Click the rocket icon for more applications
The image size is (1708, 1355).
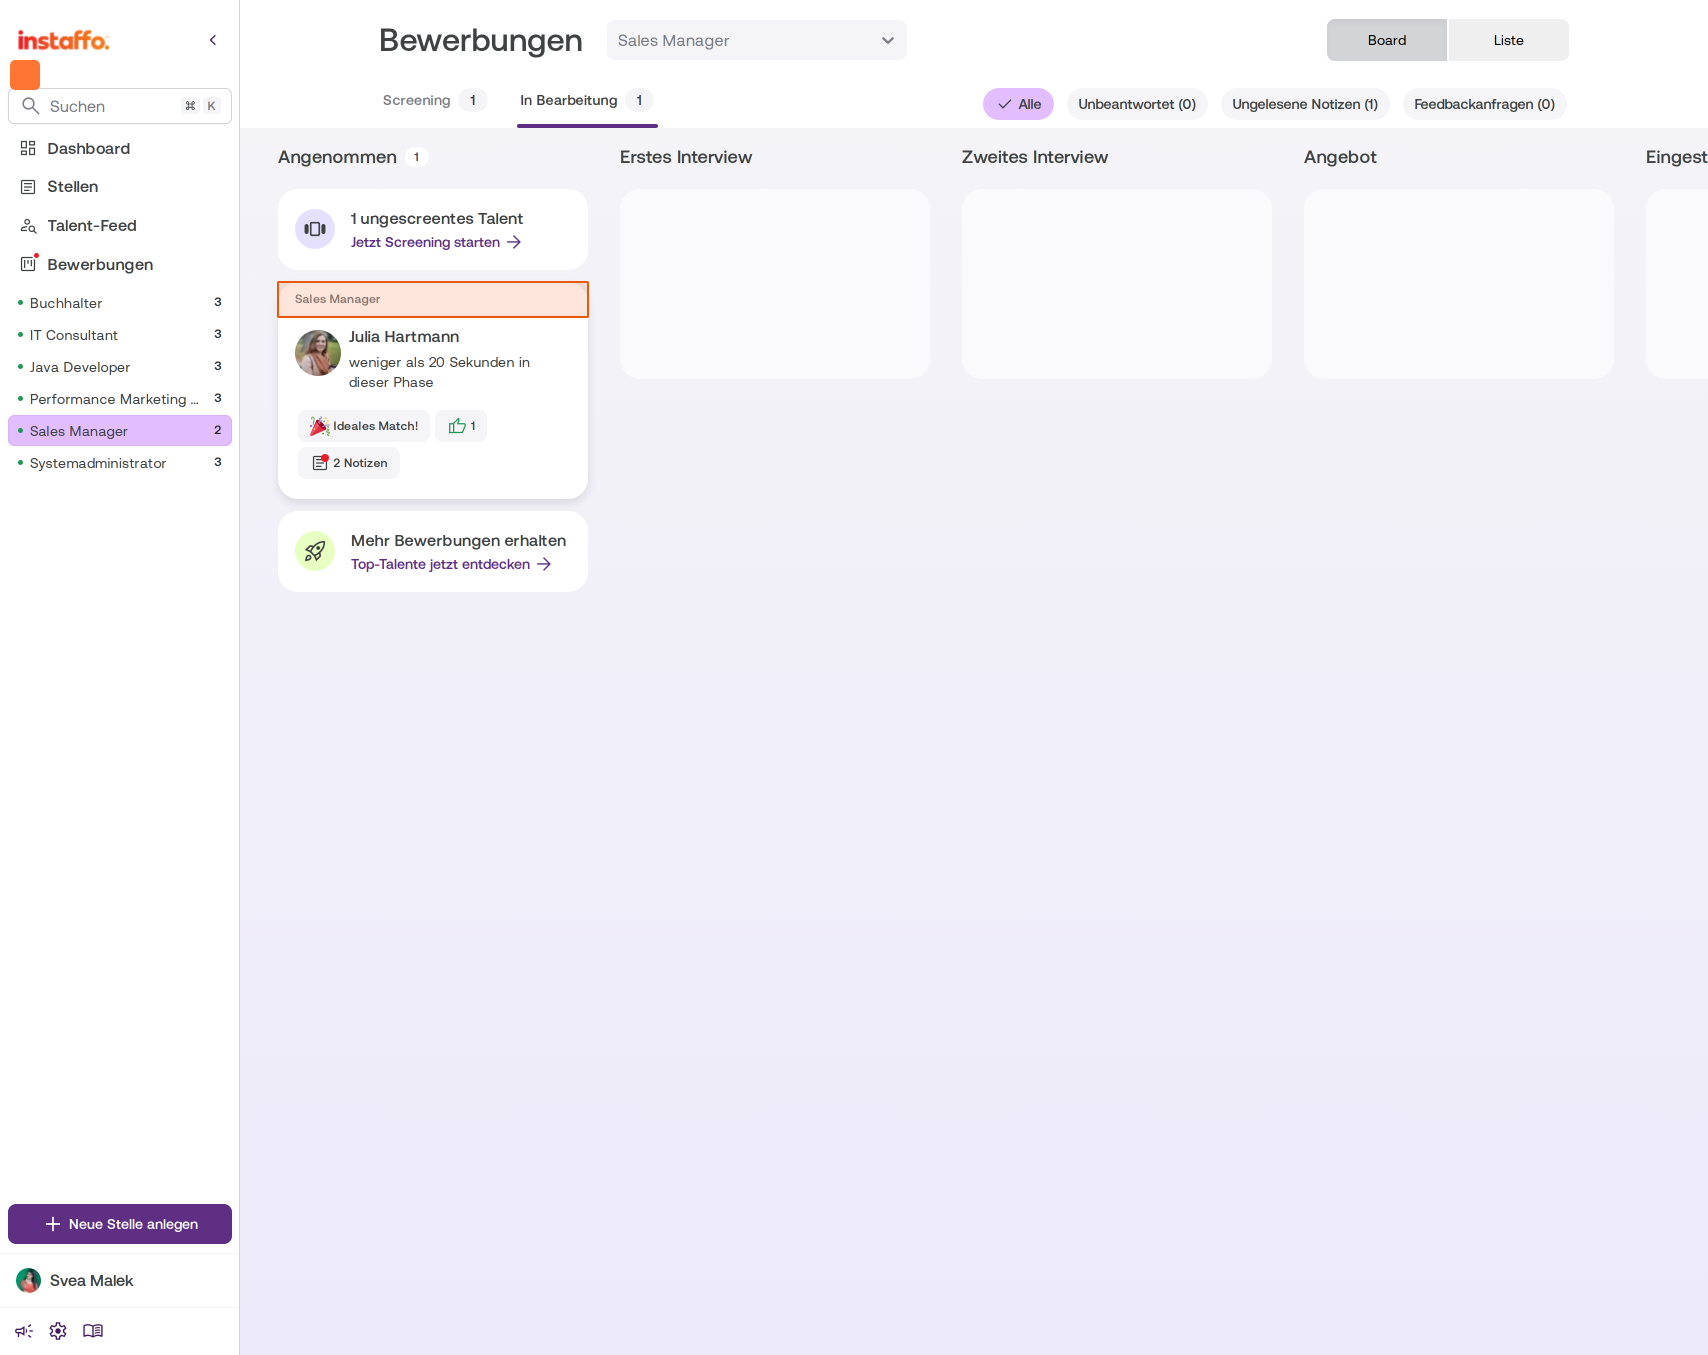[315, 551]
